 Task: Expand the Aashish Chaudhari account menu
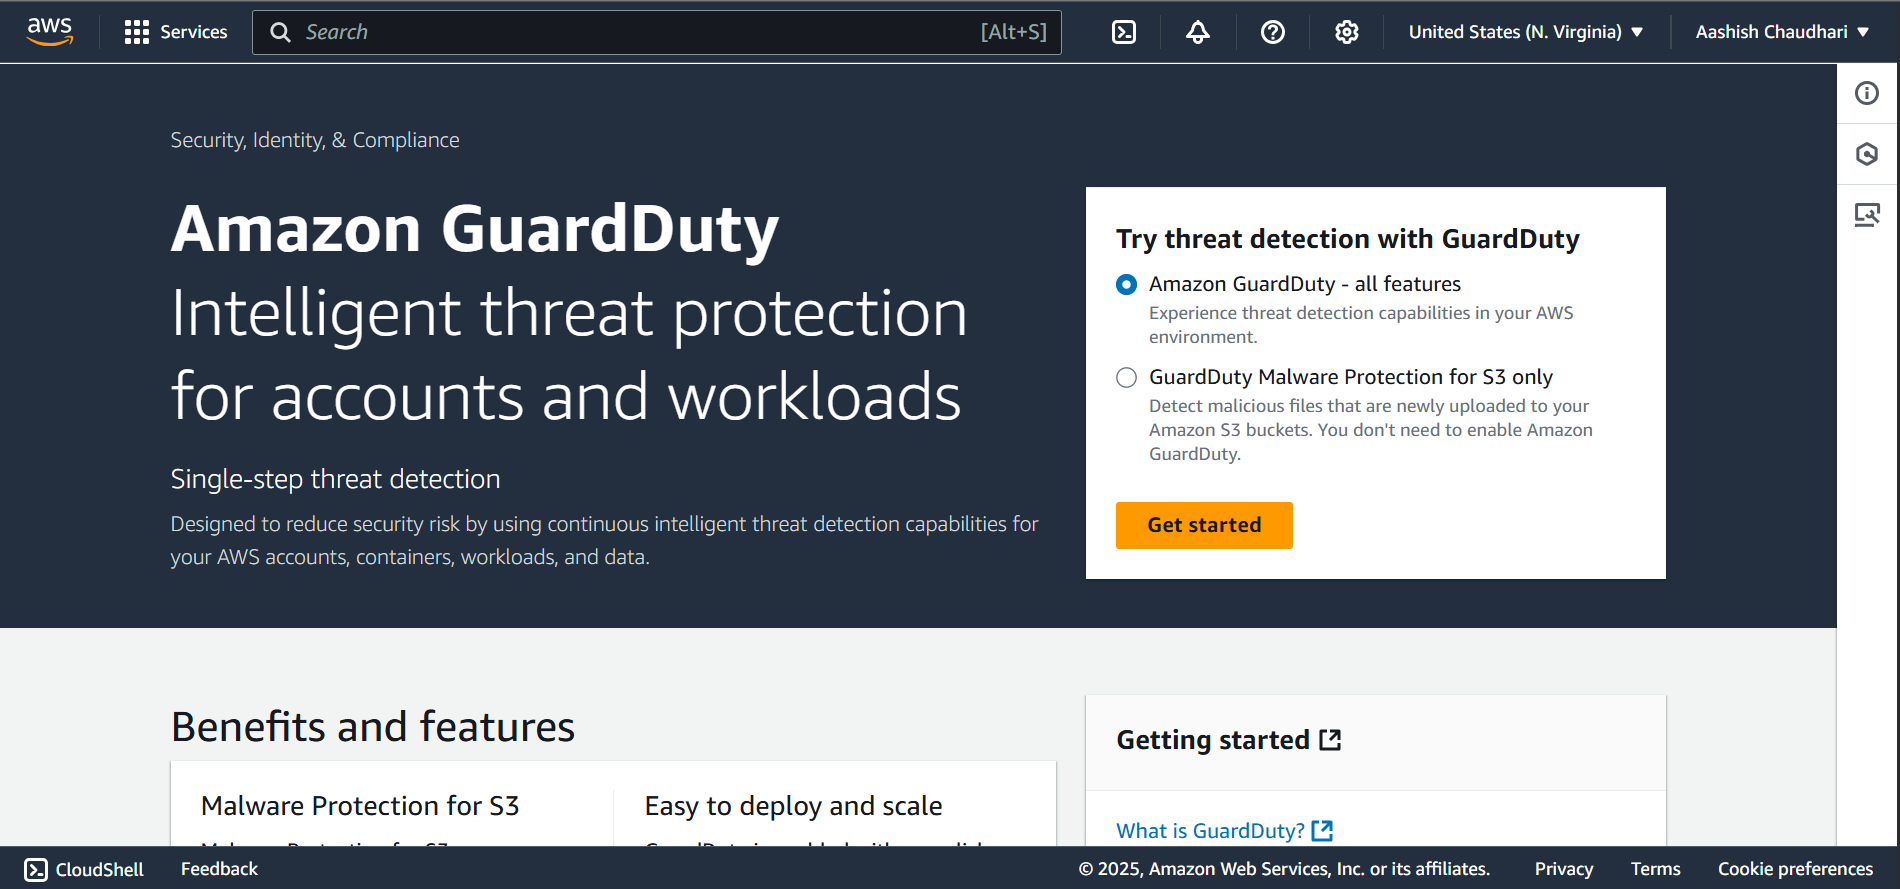[1782, 32]
